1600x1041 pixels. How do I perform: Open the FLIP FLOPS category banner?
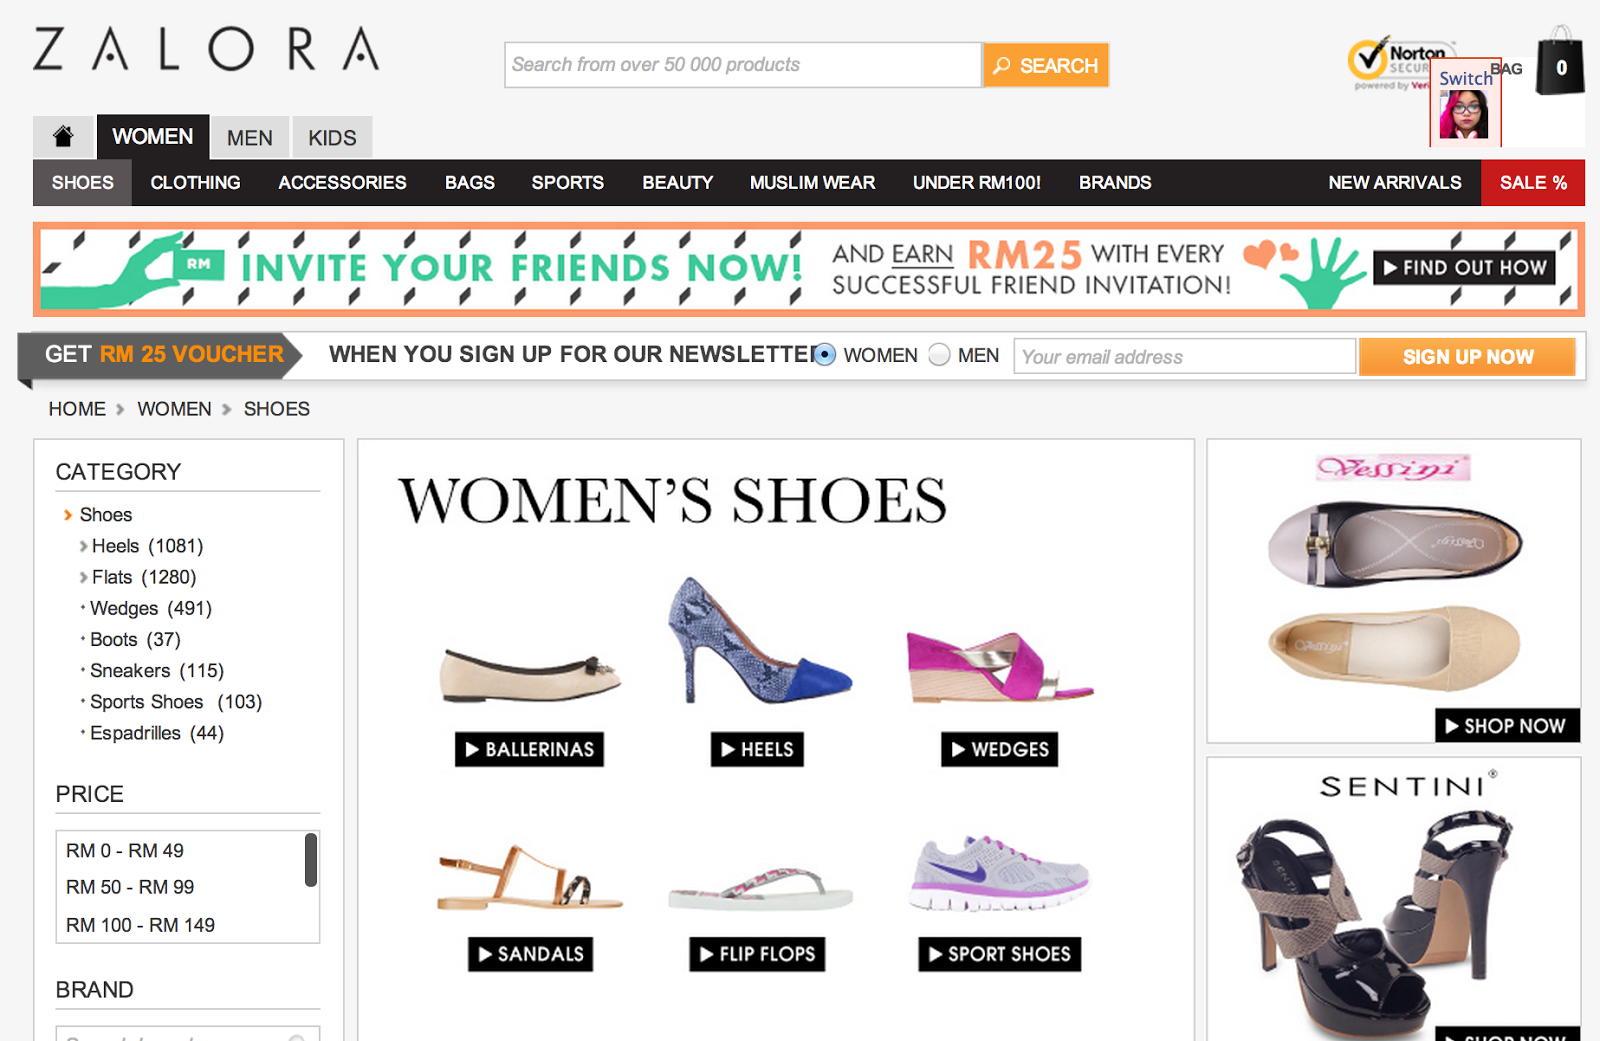[x=756, y=954]
